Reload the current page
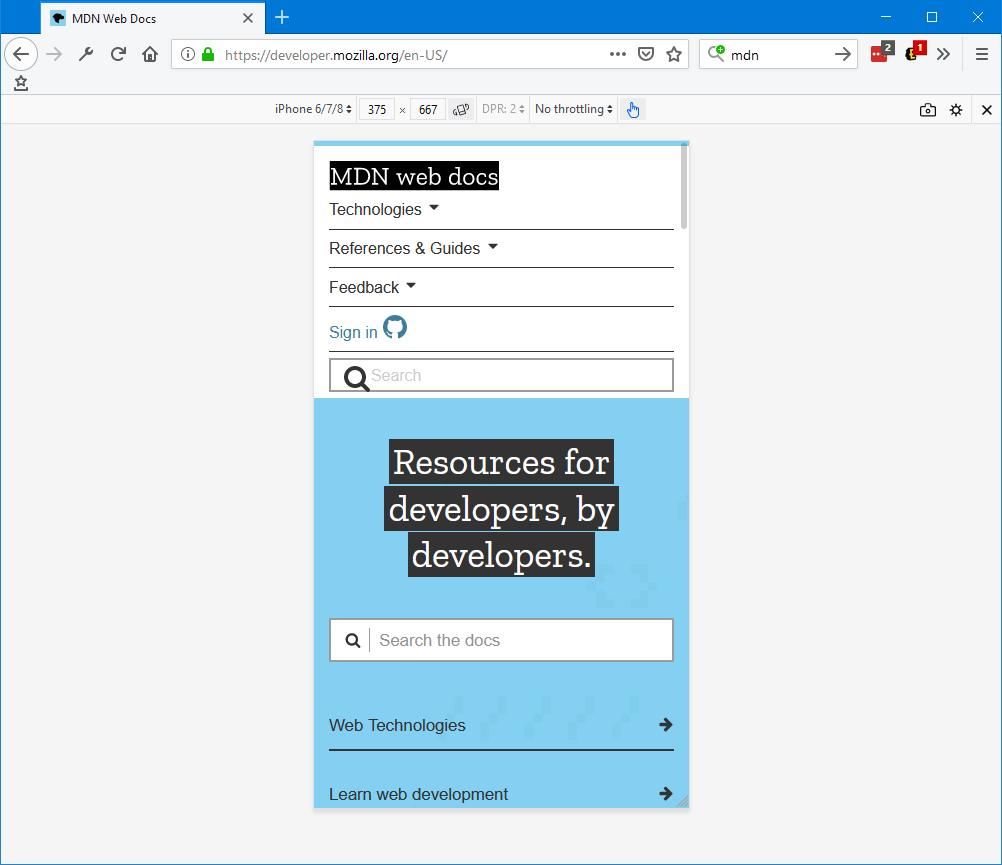 118,54
